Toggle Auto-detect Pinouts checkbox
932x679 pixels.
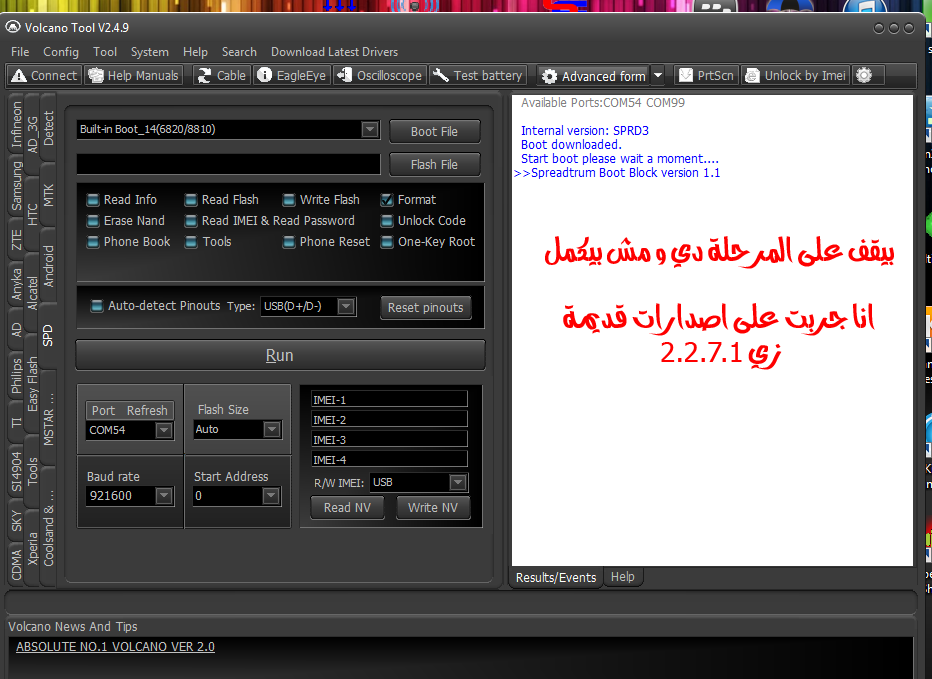pyautogui.click(x=96, y=306)
